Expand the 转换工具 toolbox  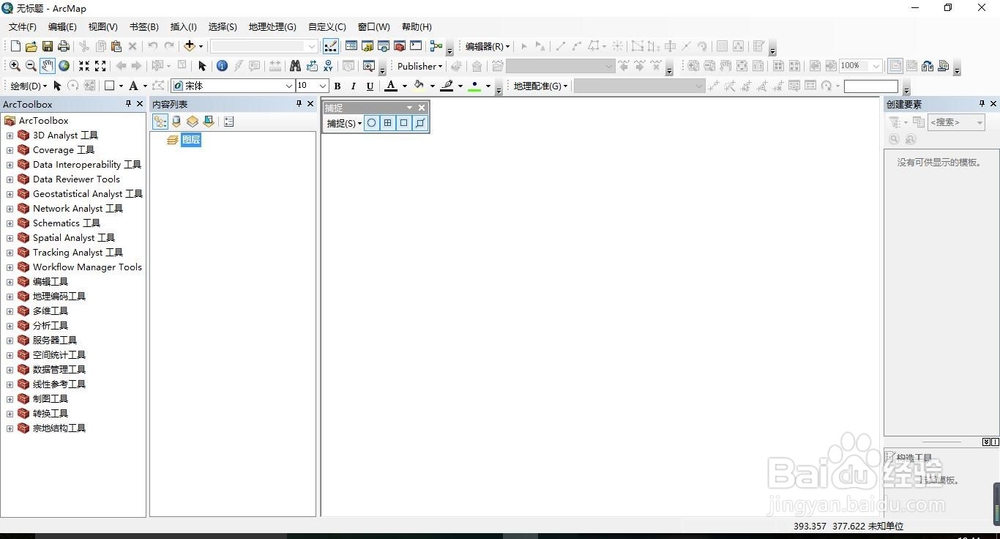coord(10,414)
